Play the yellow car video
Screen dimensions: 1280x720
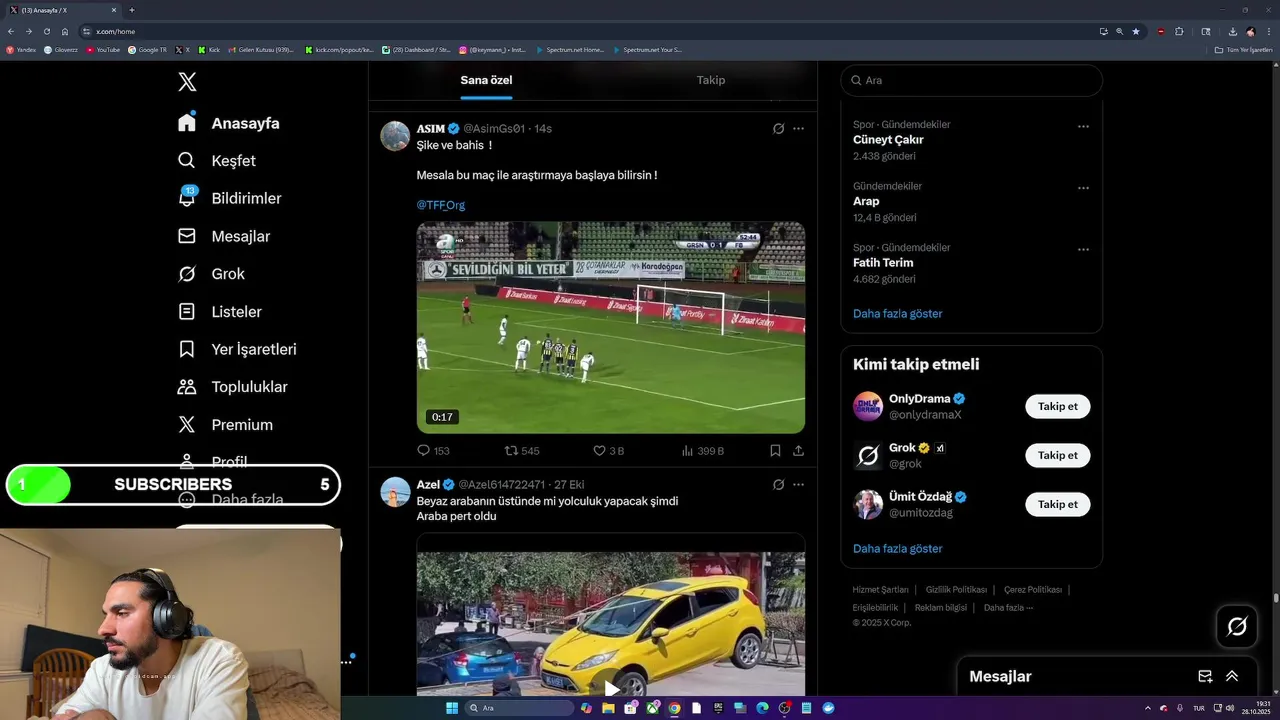pyautogui.click(x=611, y=689)
